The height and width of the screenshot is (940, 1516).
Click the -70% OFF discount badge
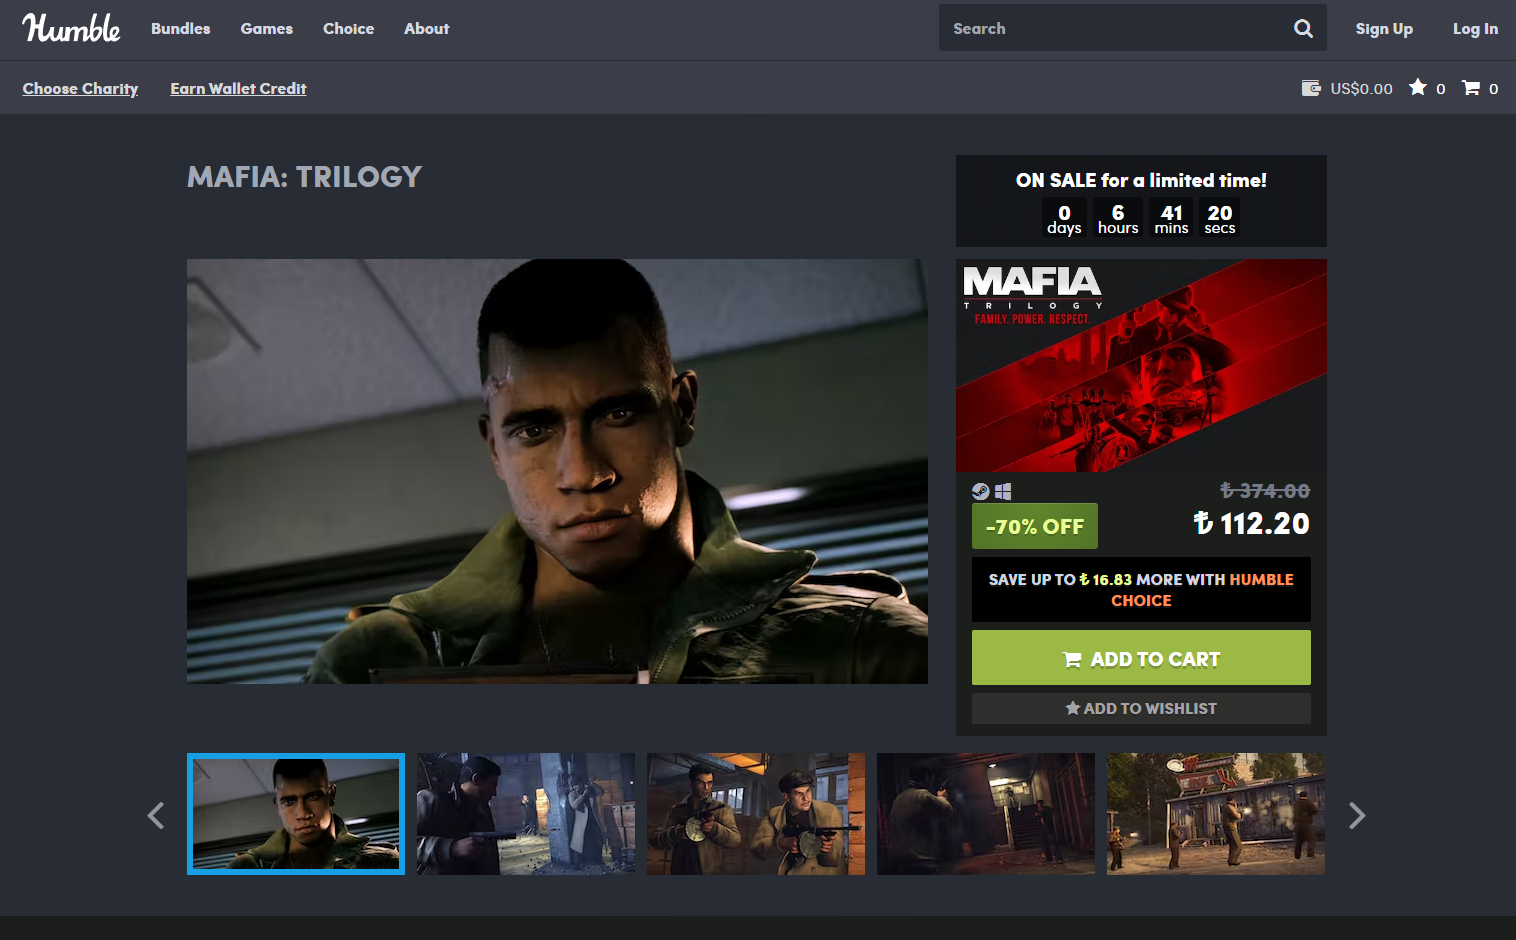pos(1035,526)
